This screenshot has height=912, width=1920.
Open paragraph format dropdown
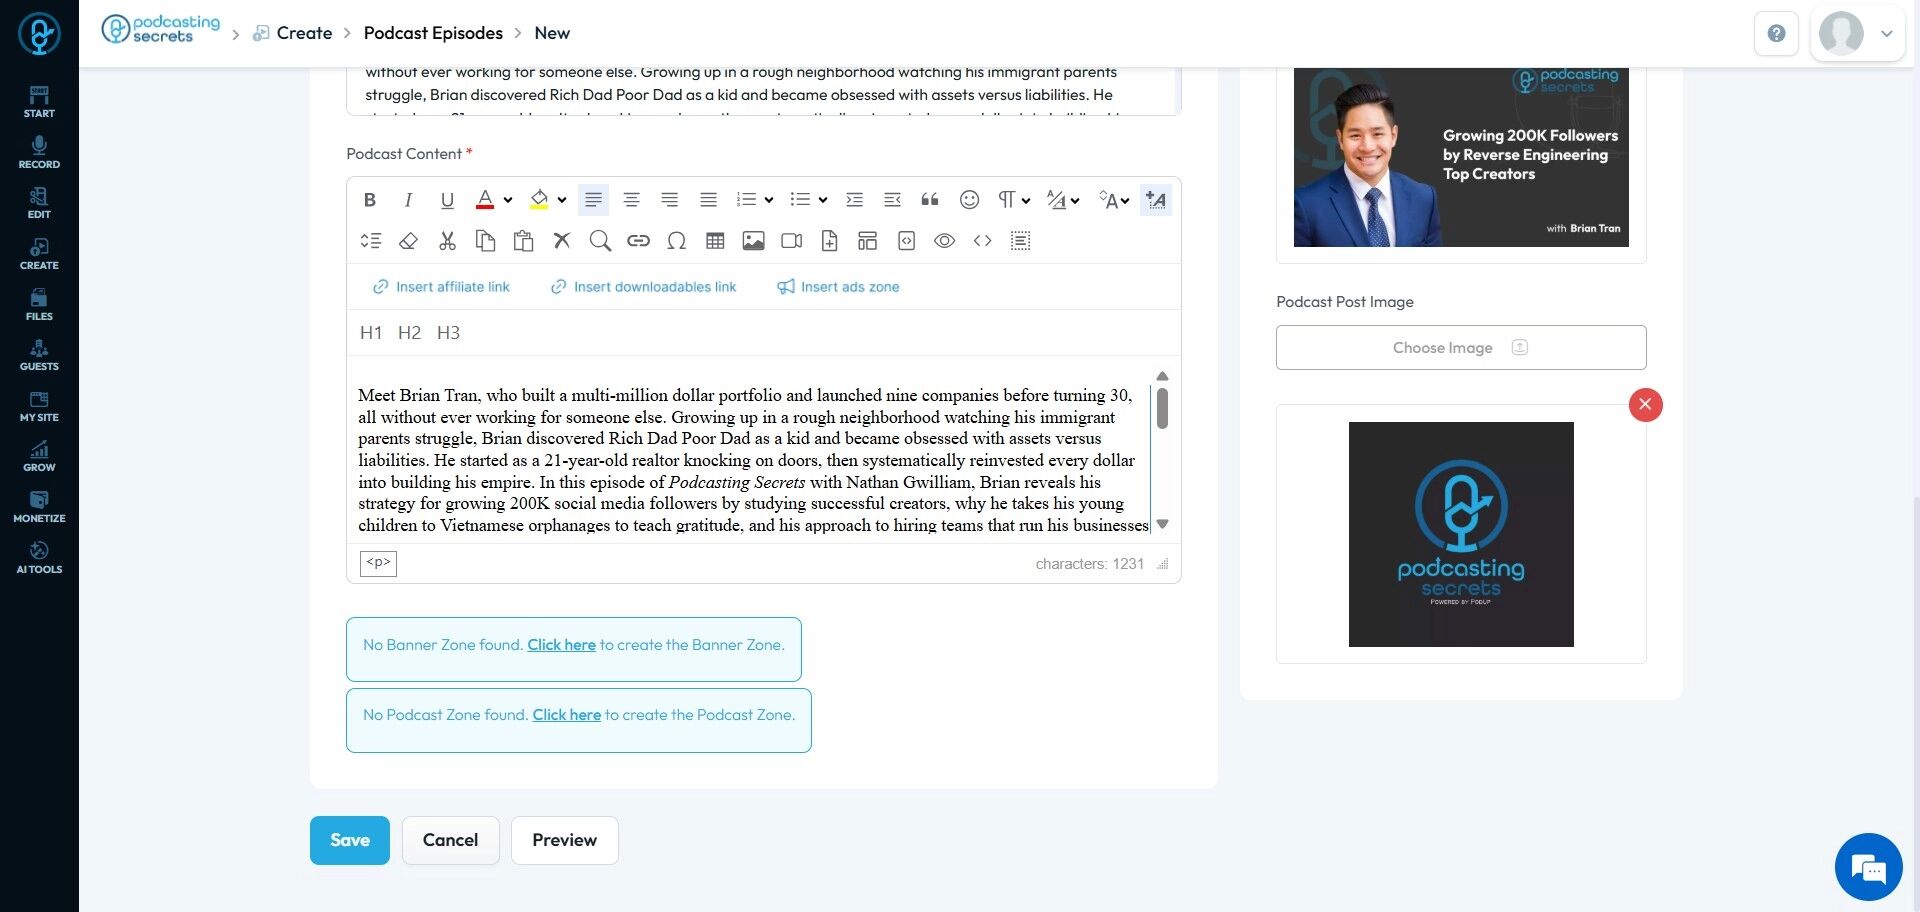click(1013, 200)
